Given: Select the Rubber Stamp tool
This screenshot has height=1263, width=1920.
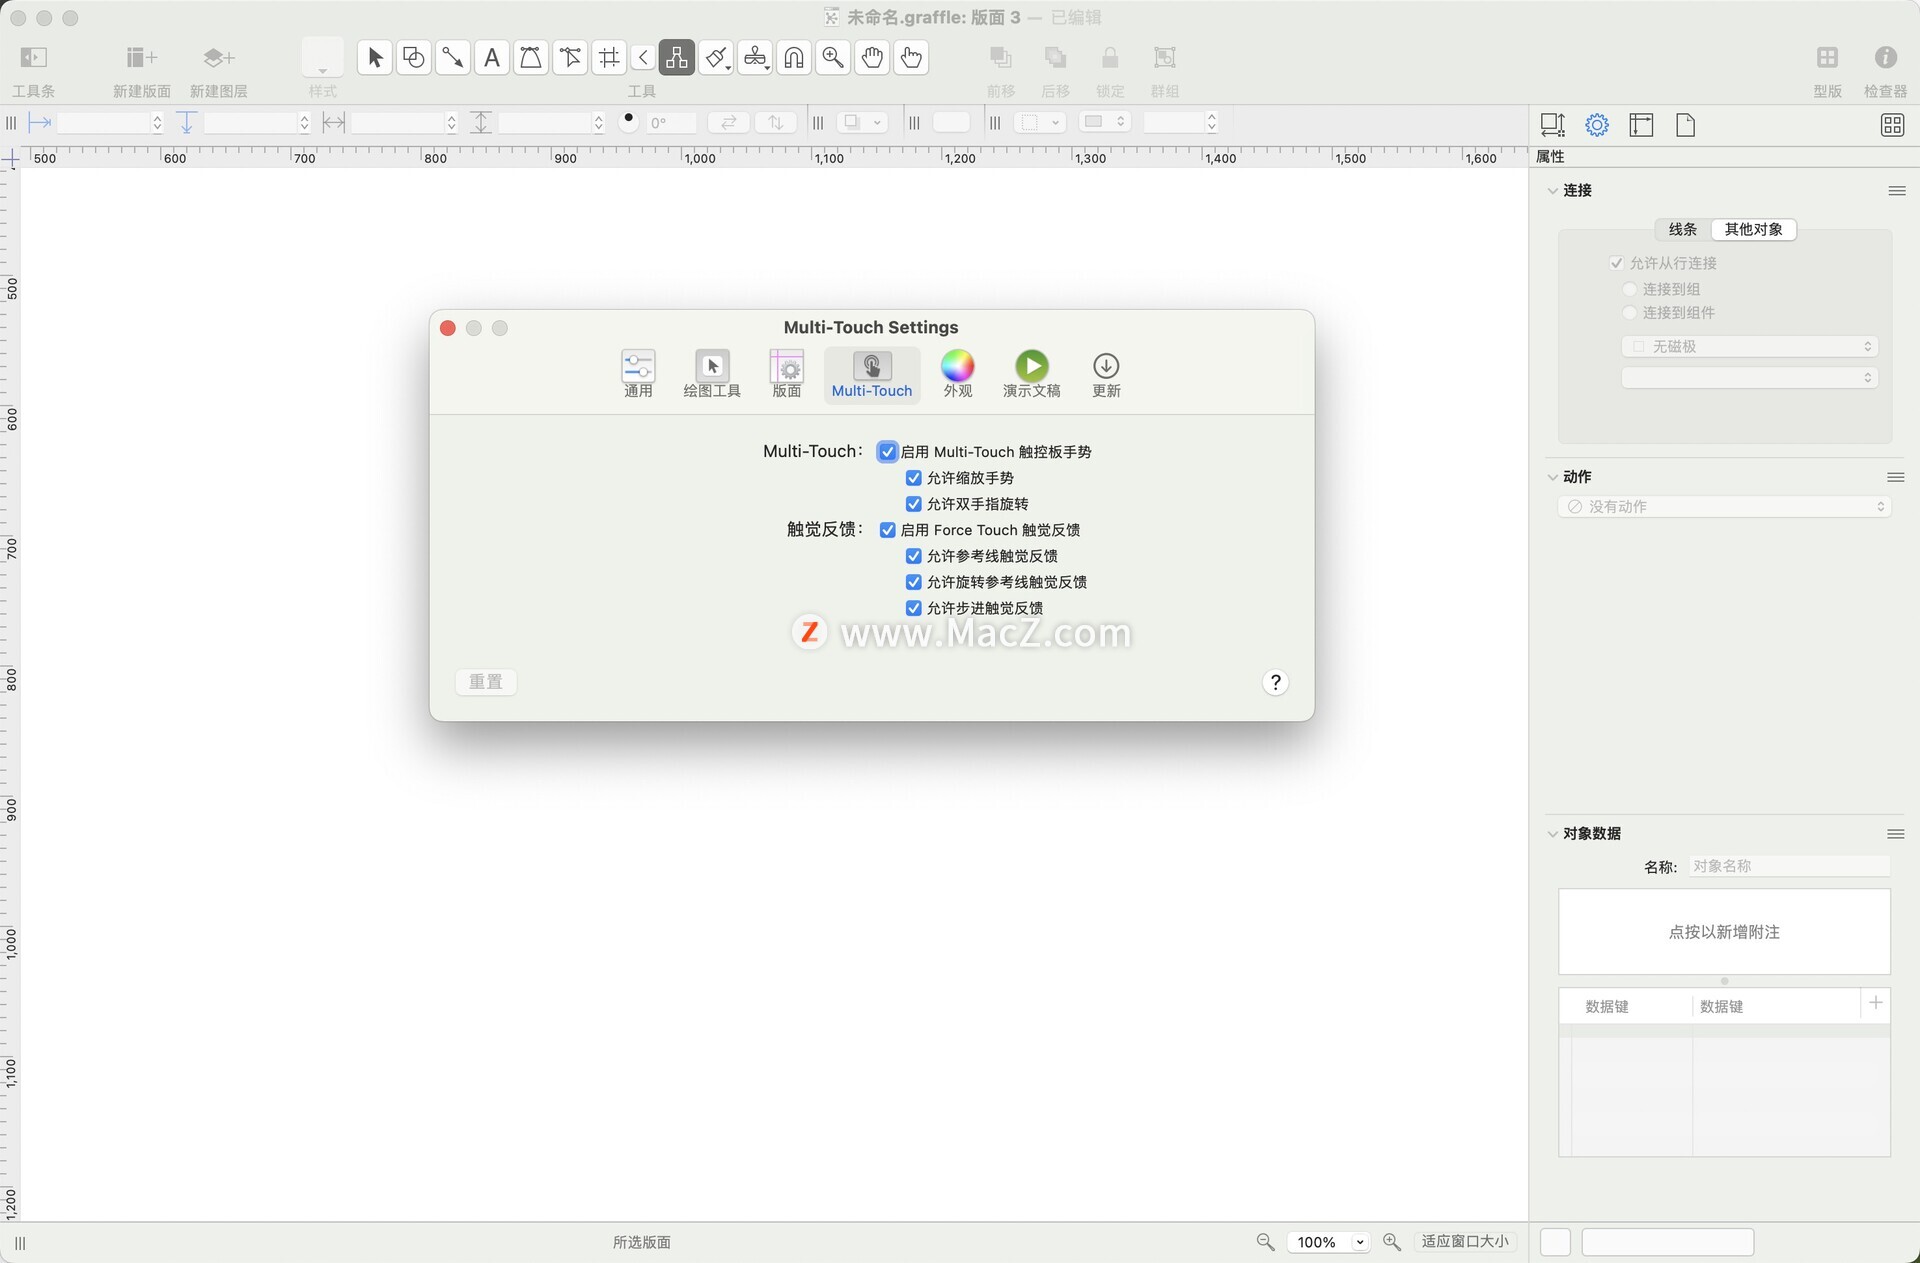Looking at the screenshot, I should click(x=755, y=58).
